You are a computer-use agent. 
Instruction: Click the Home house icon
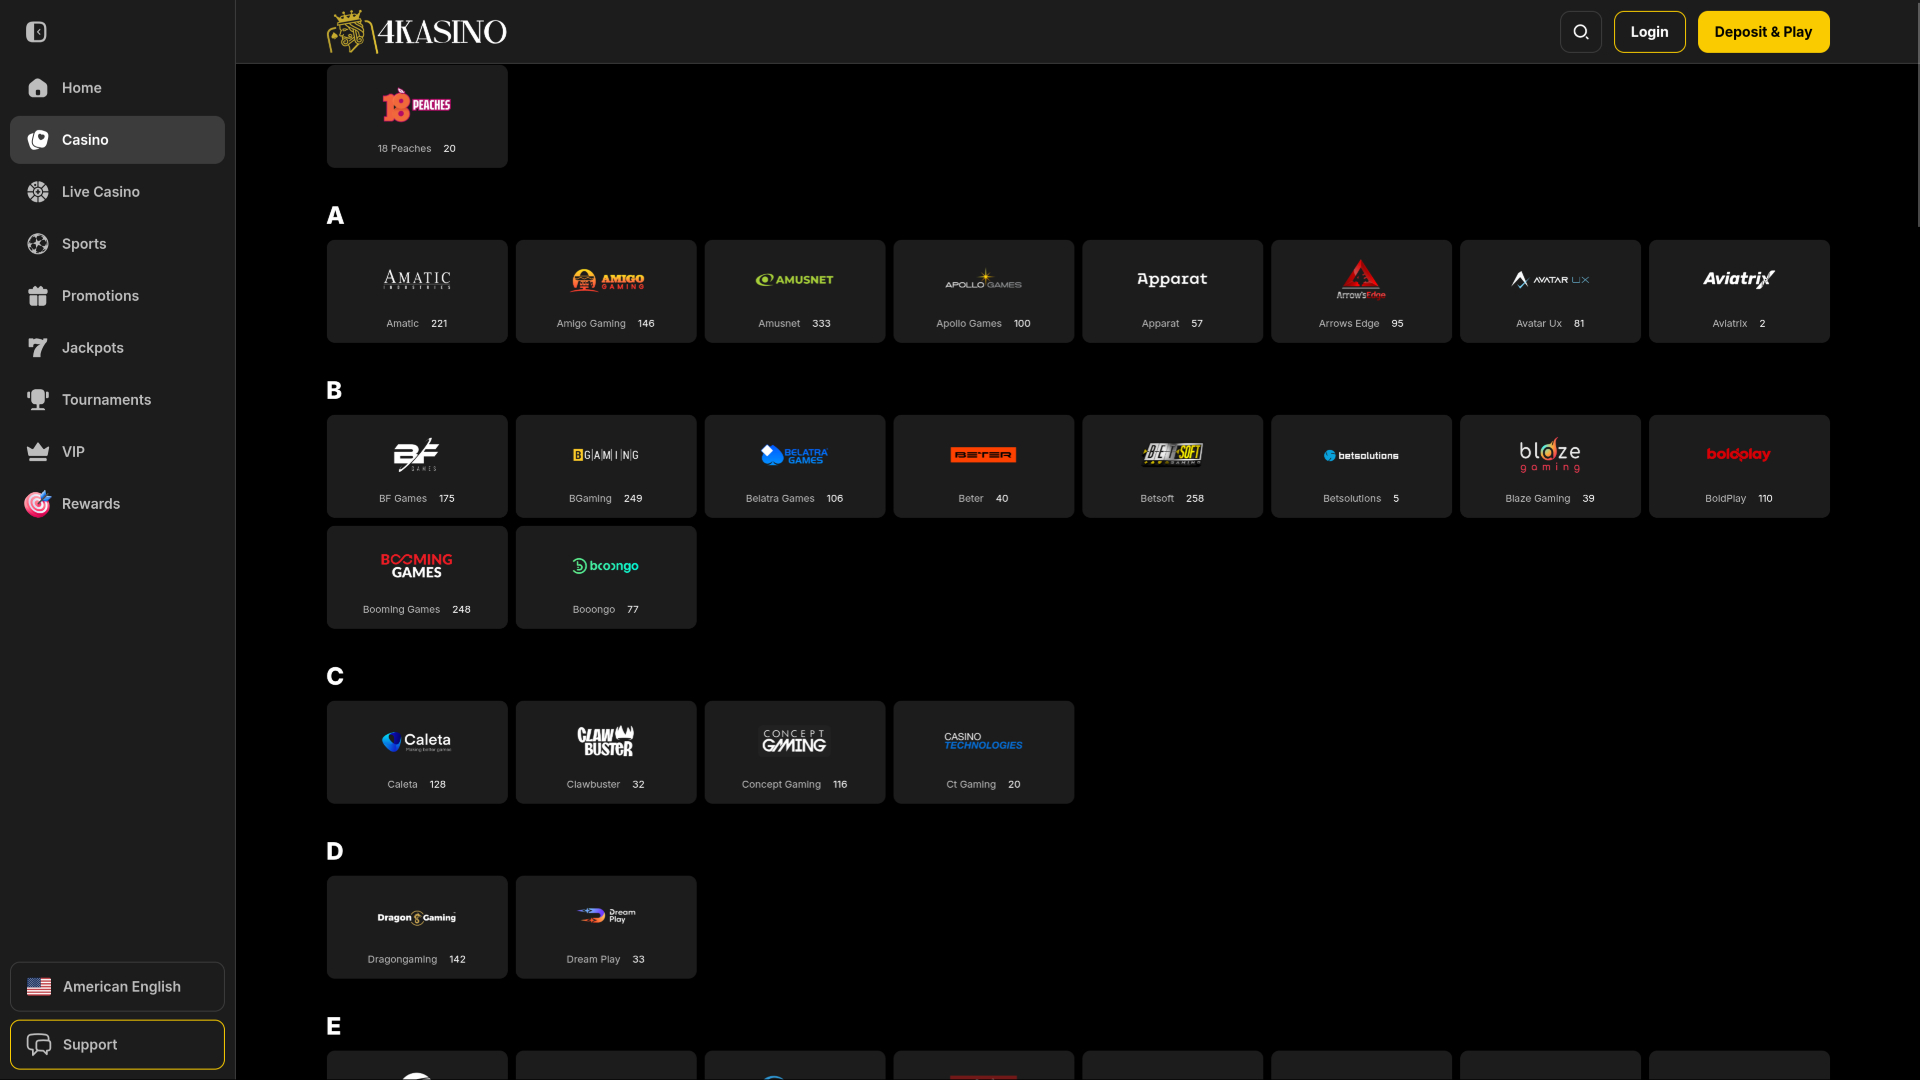[x=38, y=88]
